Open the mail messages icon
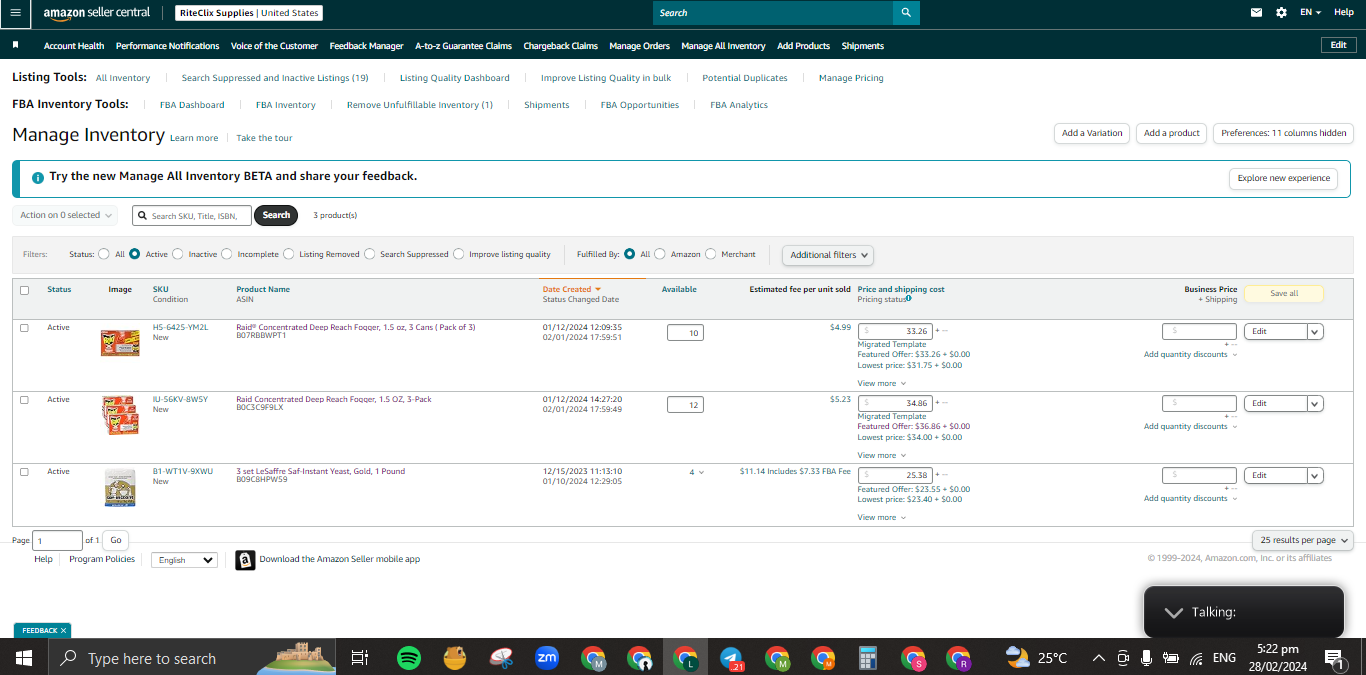 point(1257,13)
